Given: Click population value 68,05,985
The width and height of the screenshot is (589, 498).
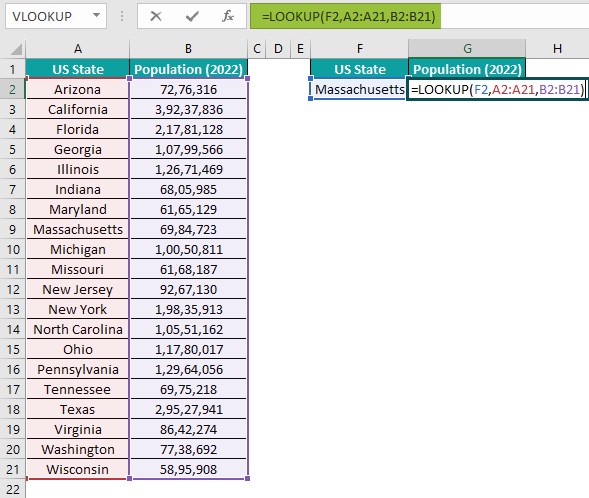Looking at the screenshot, I should pos(189,189).
